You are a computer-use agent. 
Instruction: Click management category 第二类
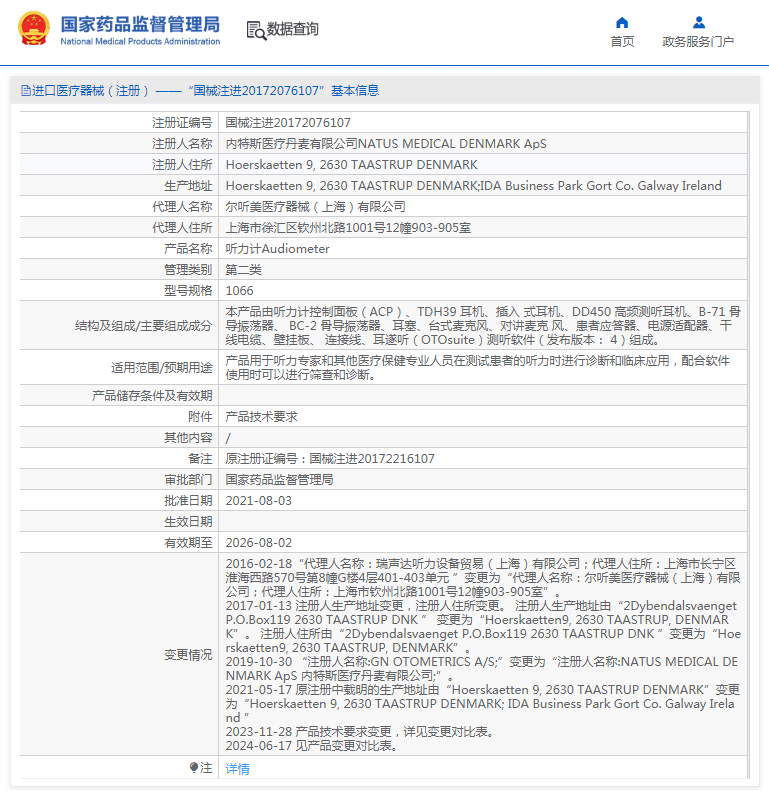pos(243,269)
